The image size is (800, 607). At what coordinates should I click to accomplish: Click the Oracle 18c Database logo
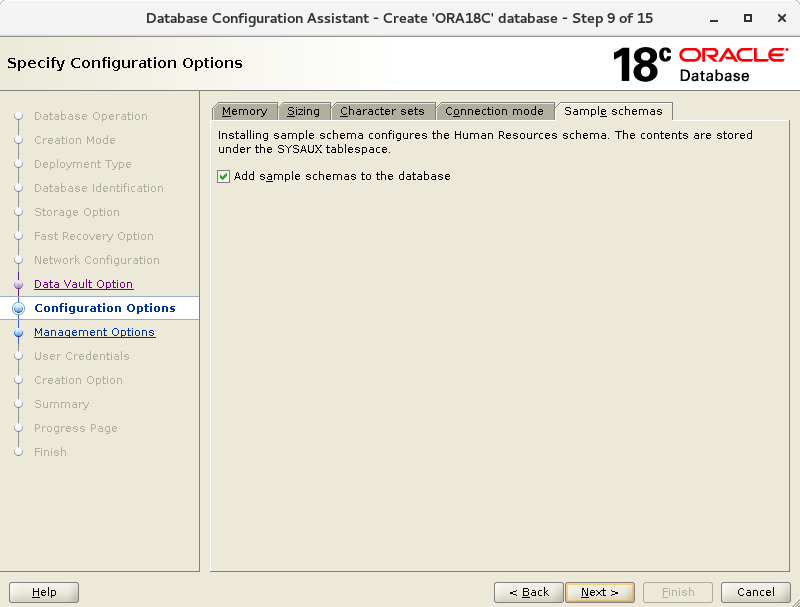tap(701, 64)
